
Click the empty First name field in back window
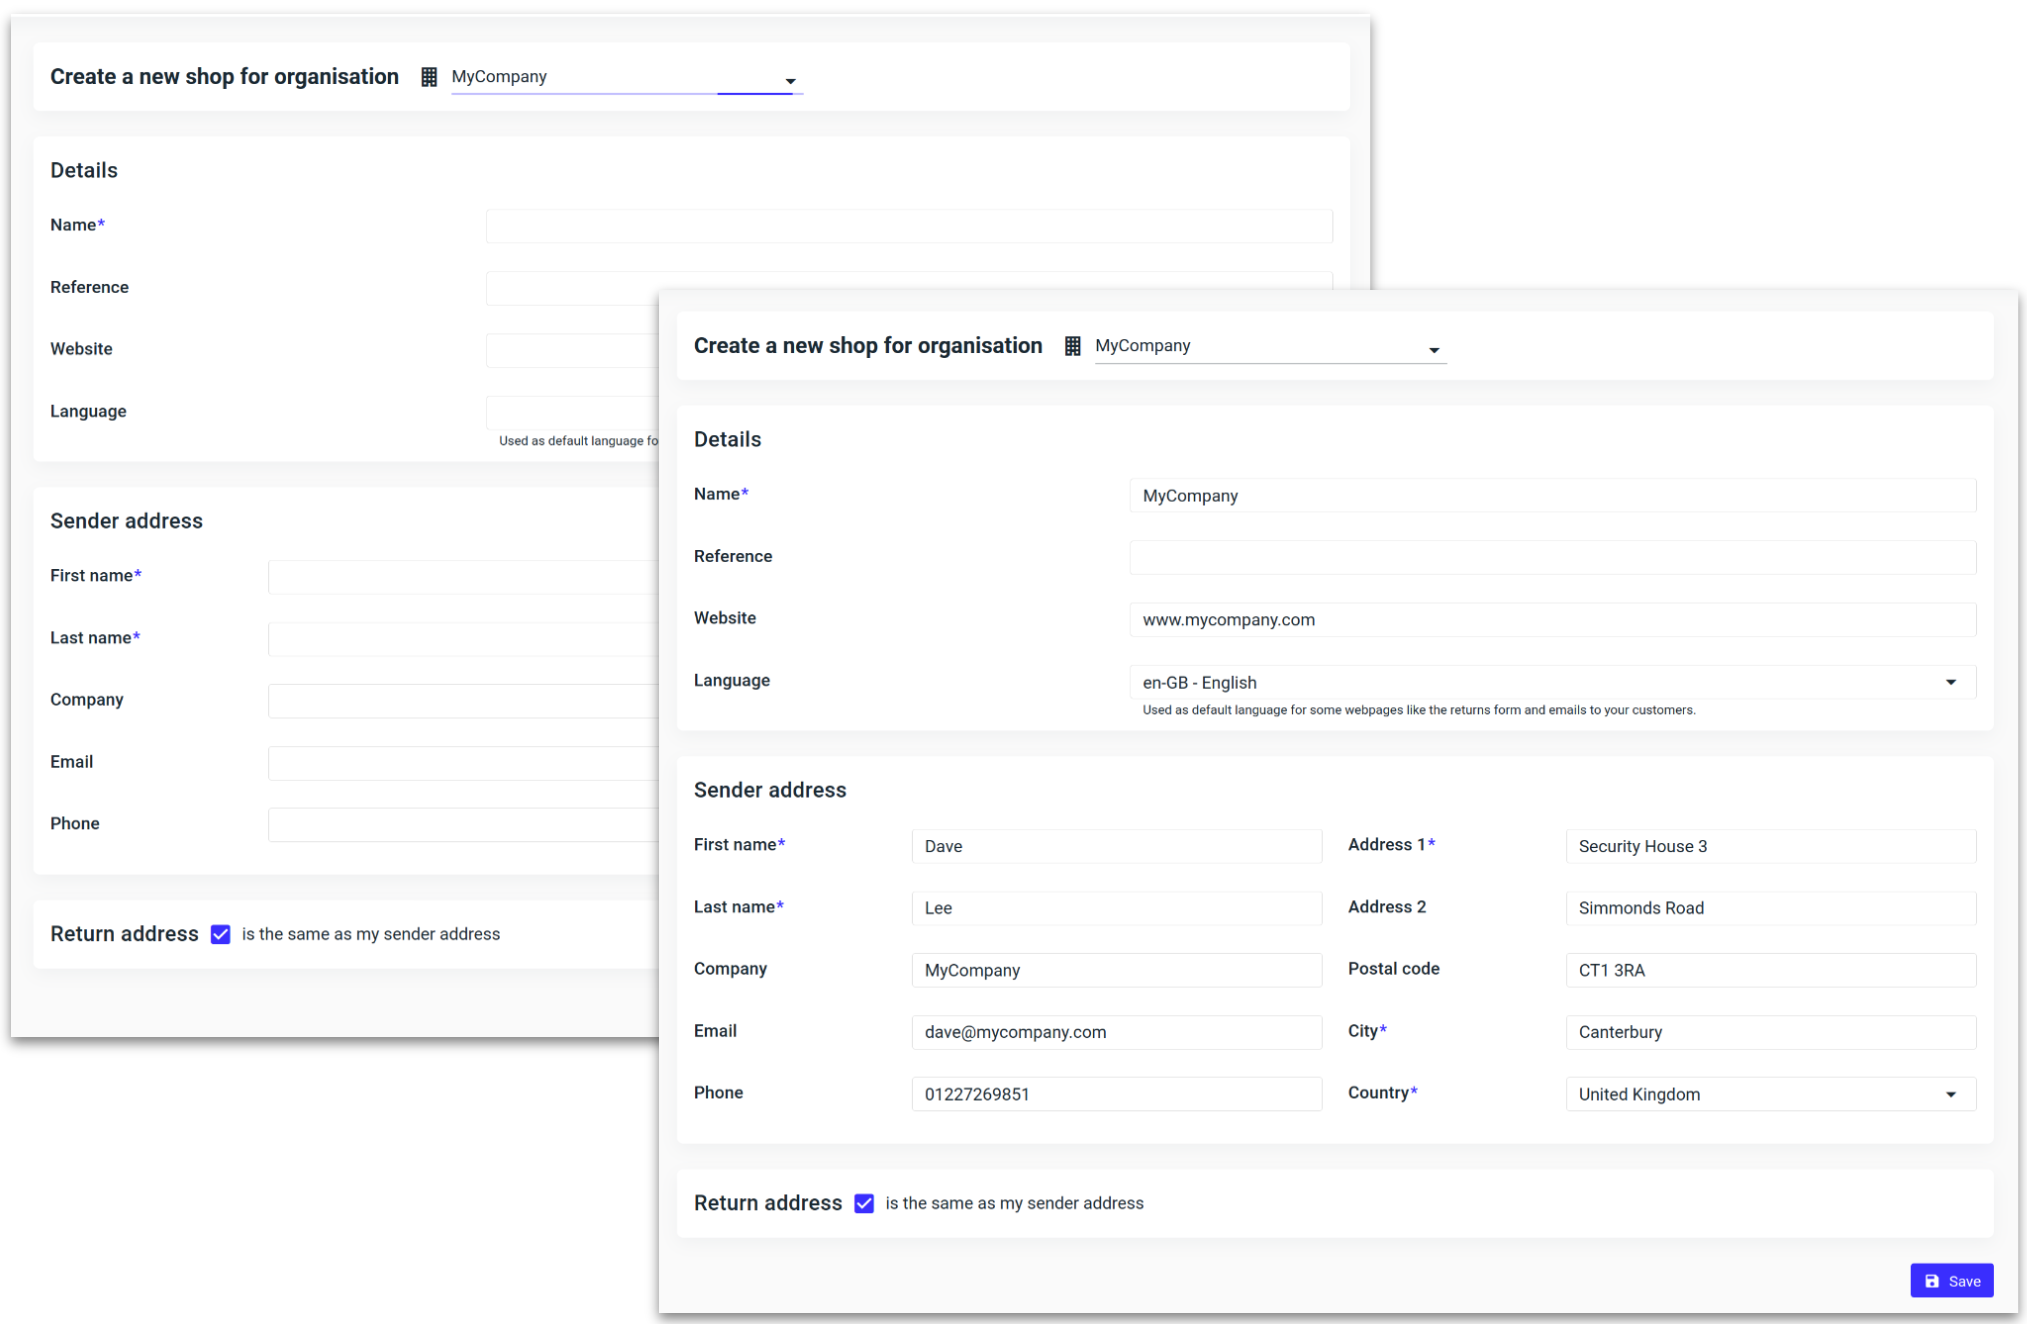click(x=463, y=577)
